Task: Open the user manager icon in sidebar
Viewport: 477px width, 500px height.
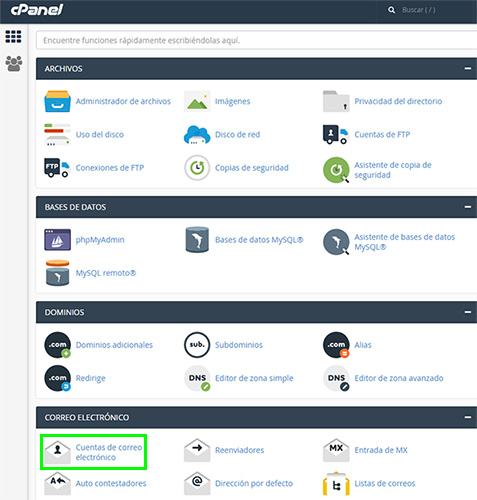Action: pos(14,63)
